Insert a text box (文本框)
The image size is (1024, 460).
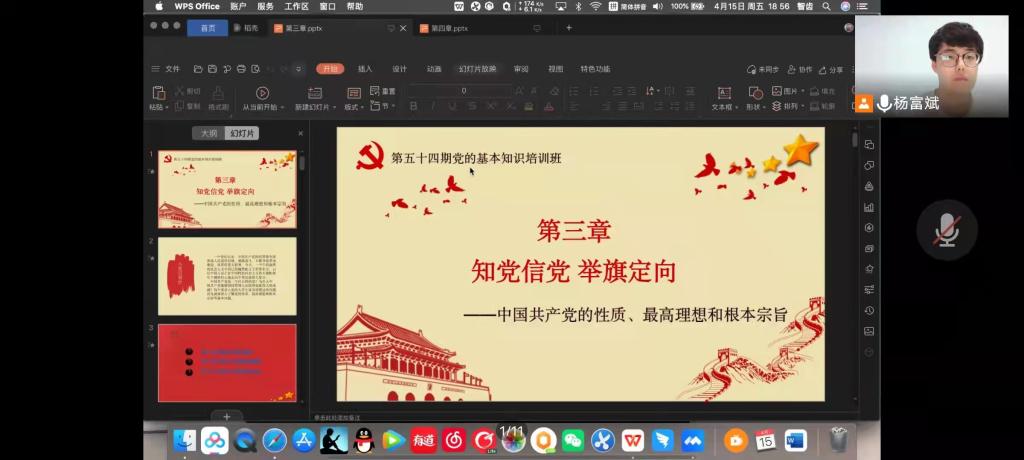click(x=721, y=92)
